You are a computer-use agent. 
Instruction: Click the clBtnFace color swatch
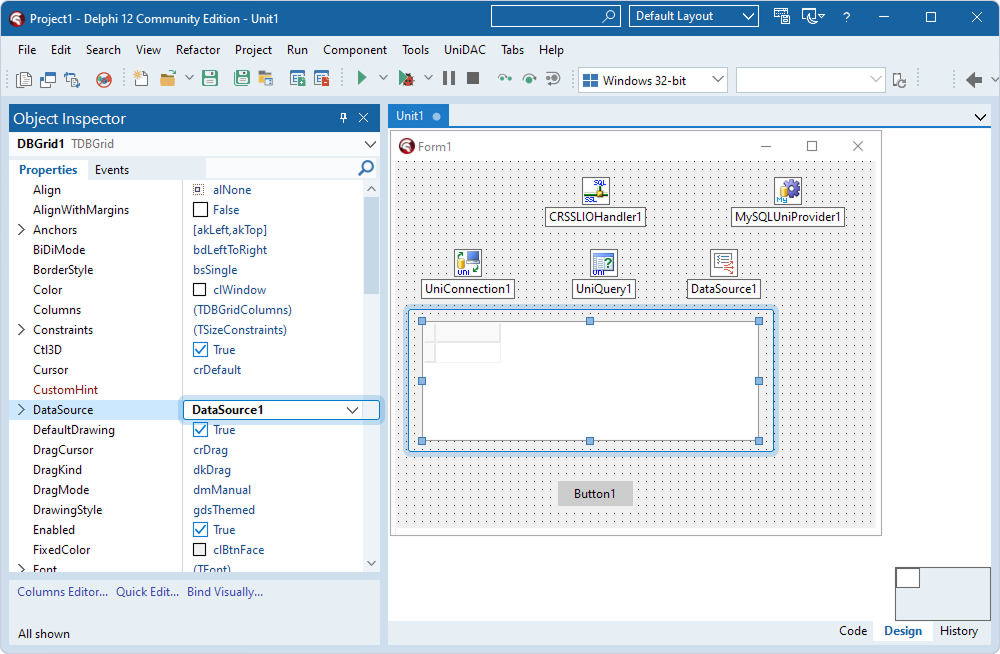click(200, 549)
